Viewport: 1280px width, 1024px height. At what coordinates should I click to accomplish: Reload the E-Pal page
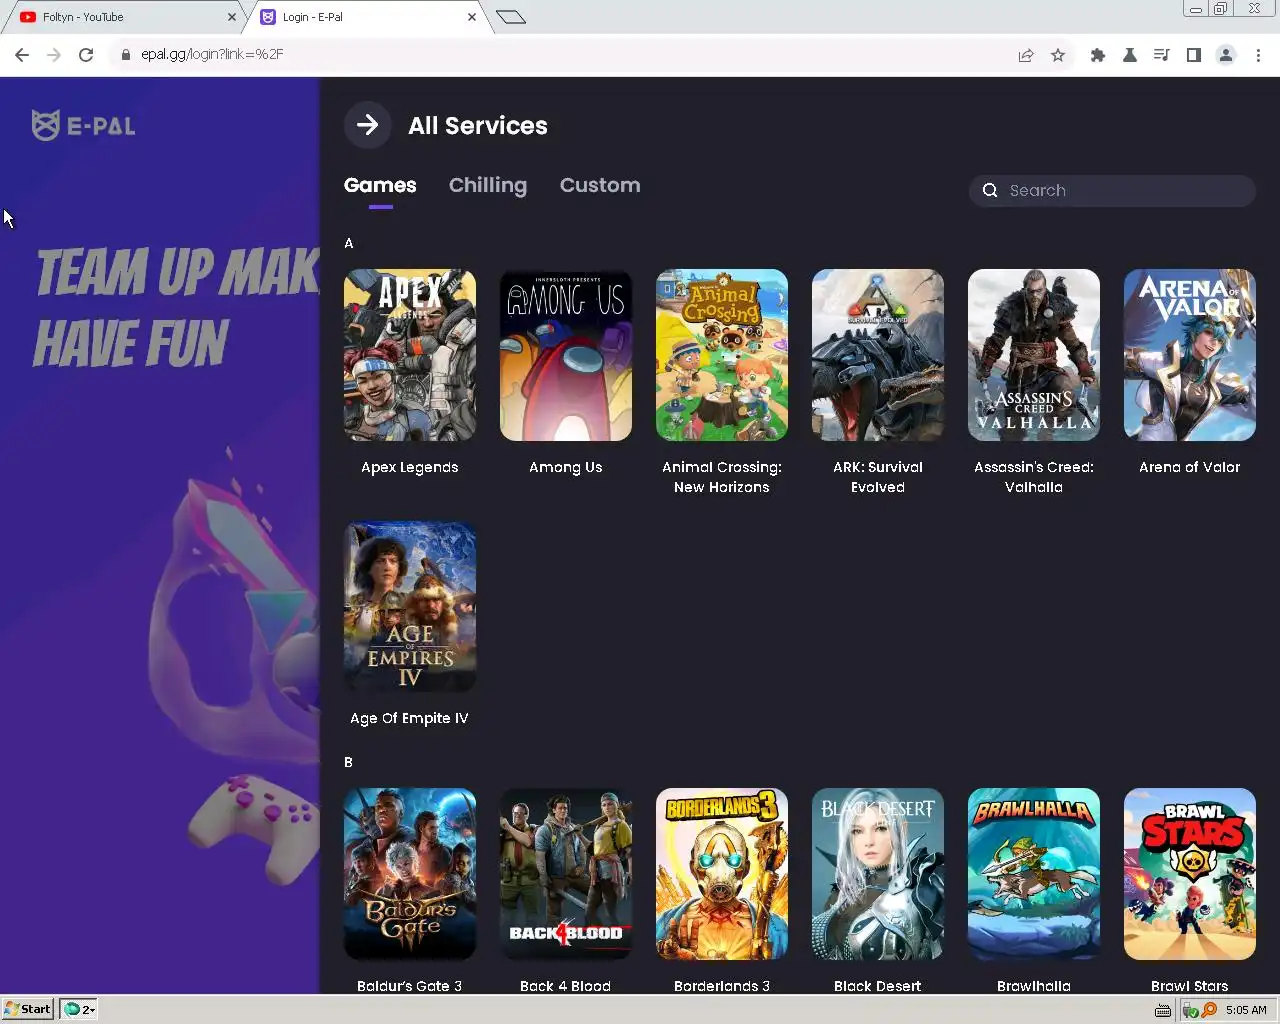click(86, 55)
